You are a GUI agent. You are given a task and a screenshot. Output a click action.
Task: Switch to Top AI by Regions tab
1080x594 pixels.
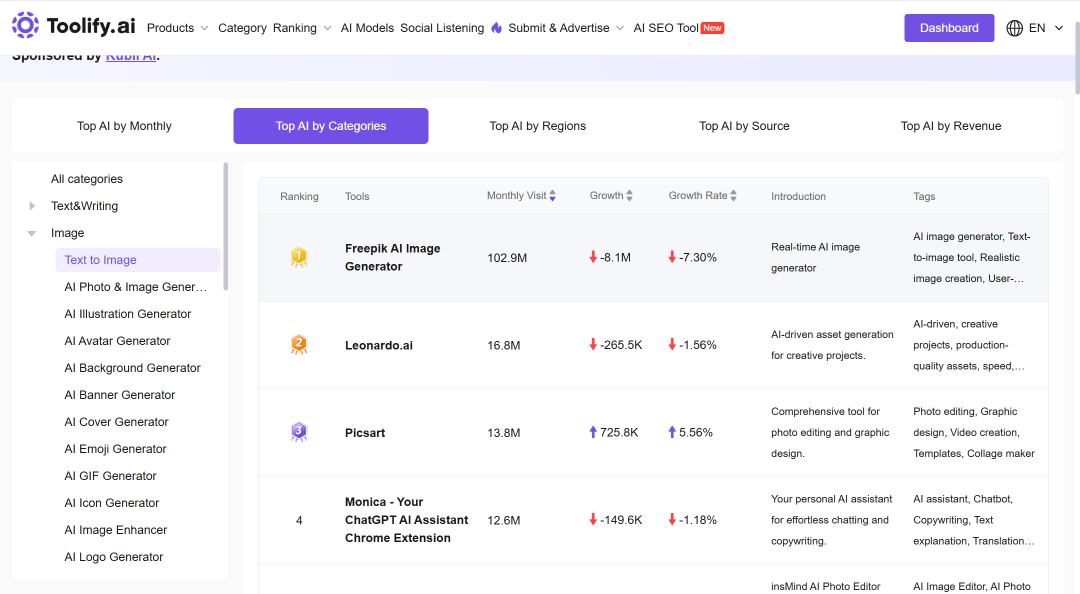pos(538,126)
